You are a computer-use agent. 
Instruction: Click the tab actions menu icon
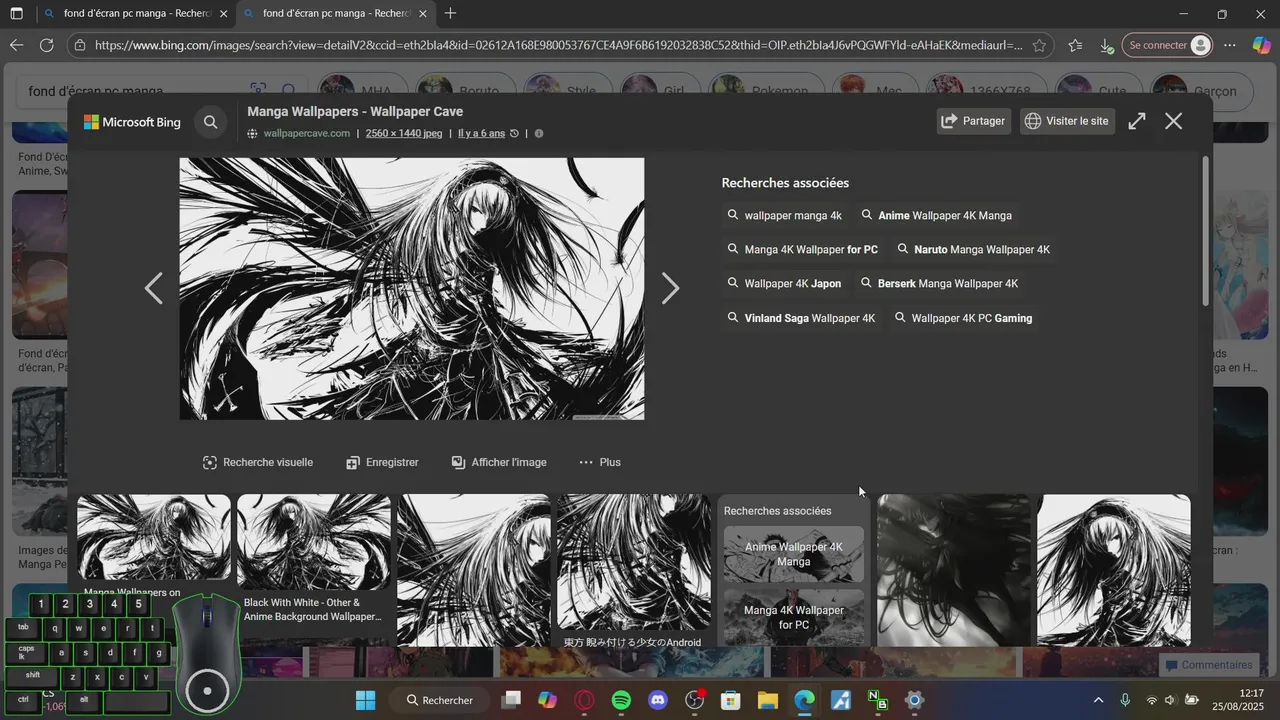click(16, 14)
